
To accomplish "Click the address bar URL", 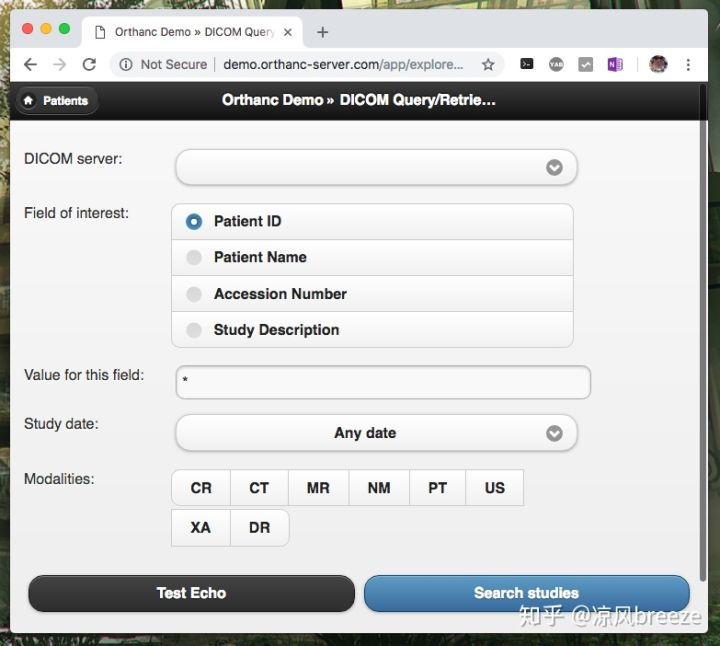I will pyautogui.click(x=343, y=64).
